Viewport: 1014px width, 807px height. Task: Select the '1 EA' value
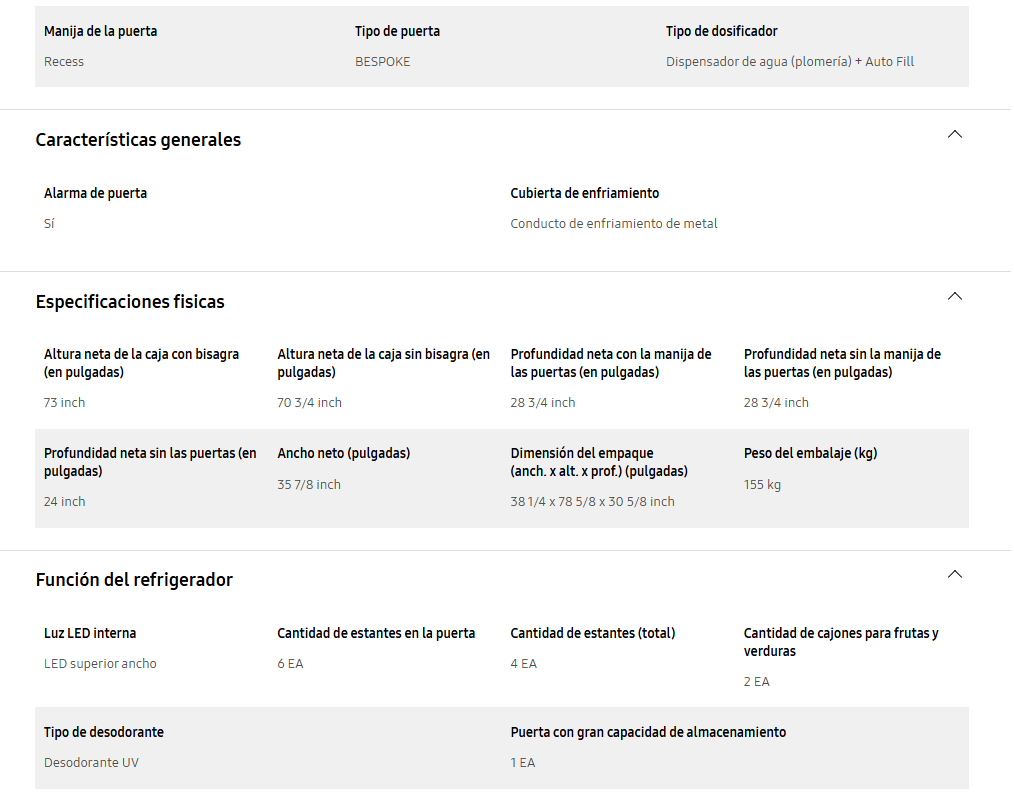pyautogui.click(x=523, y=762)
